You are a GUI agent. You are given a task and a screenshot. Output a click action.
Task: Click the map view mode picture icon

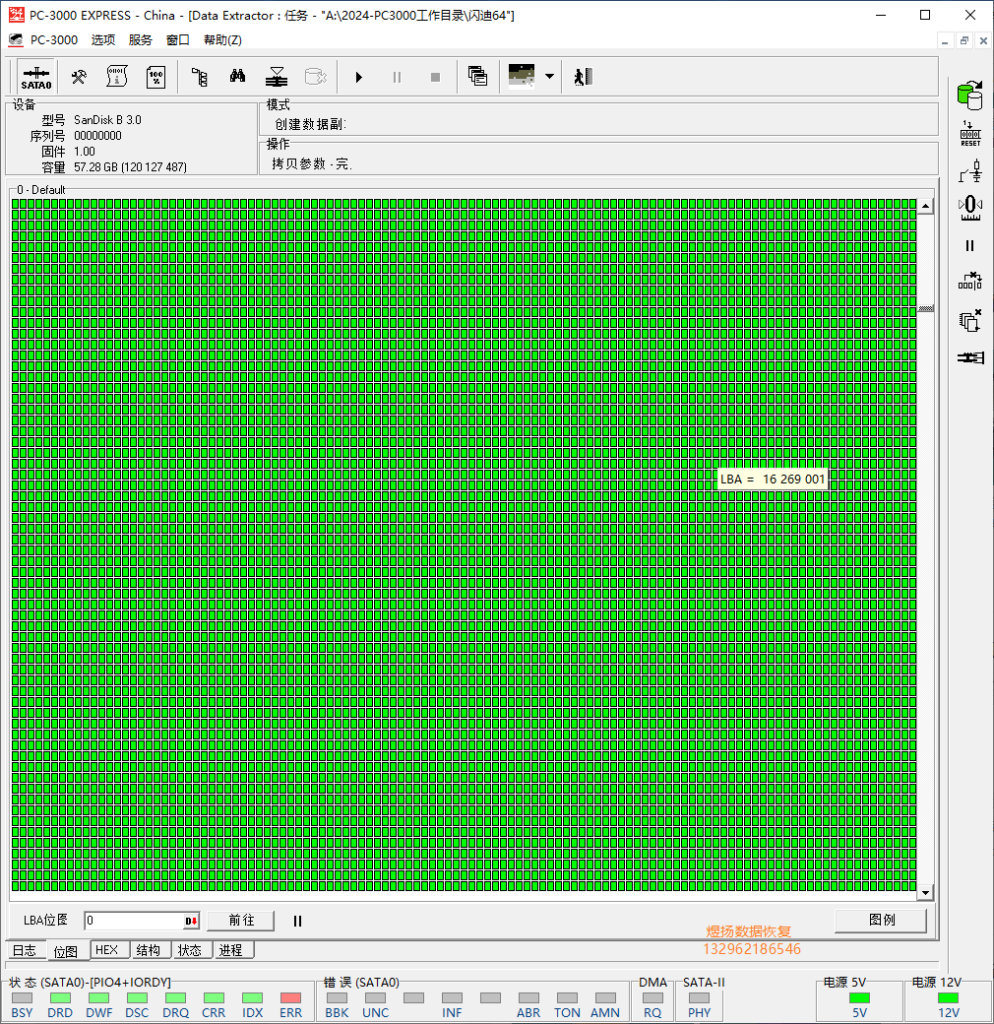click(x=521, y=76)
